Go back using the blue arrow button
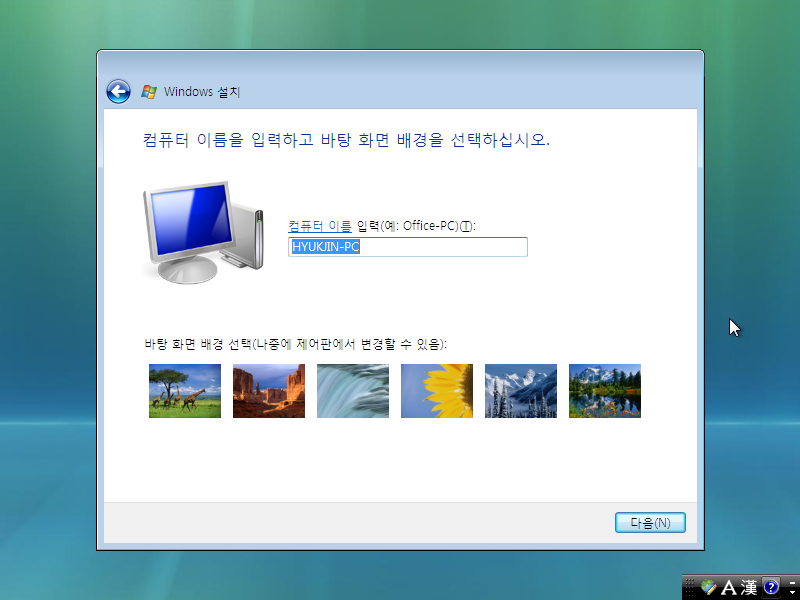The width and height of the screenshot is (800, 600). [x=118, y=92]
